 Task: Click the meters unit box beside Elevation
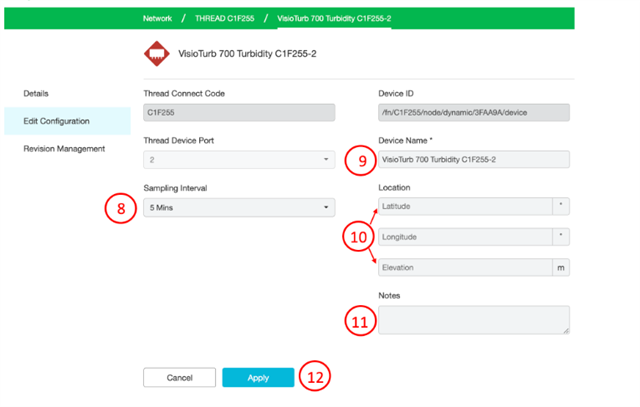tap(561, 268)
